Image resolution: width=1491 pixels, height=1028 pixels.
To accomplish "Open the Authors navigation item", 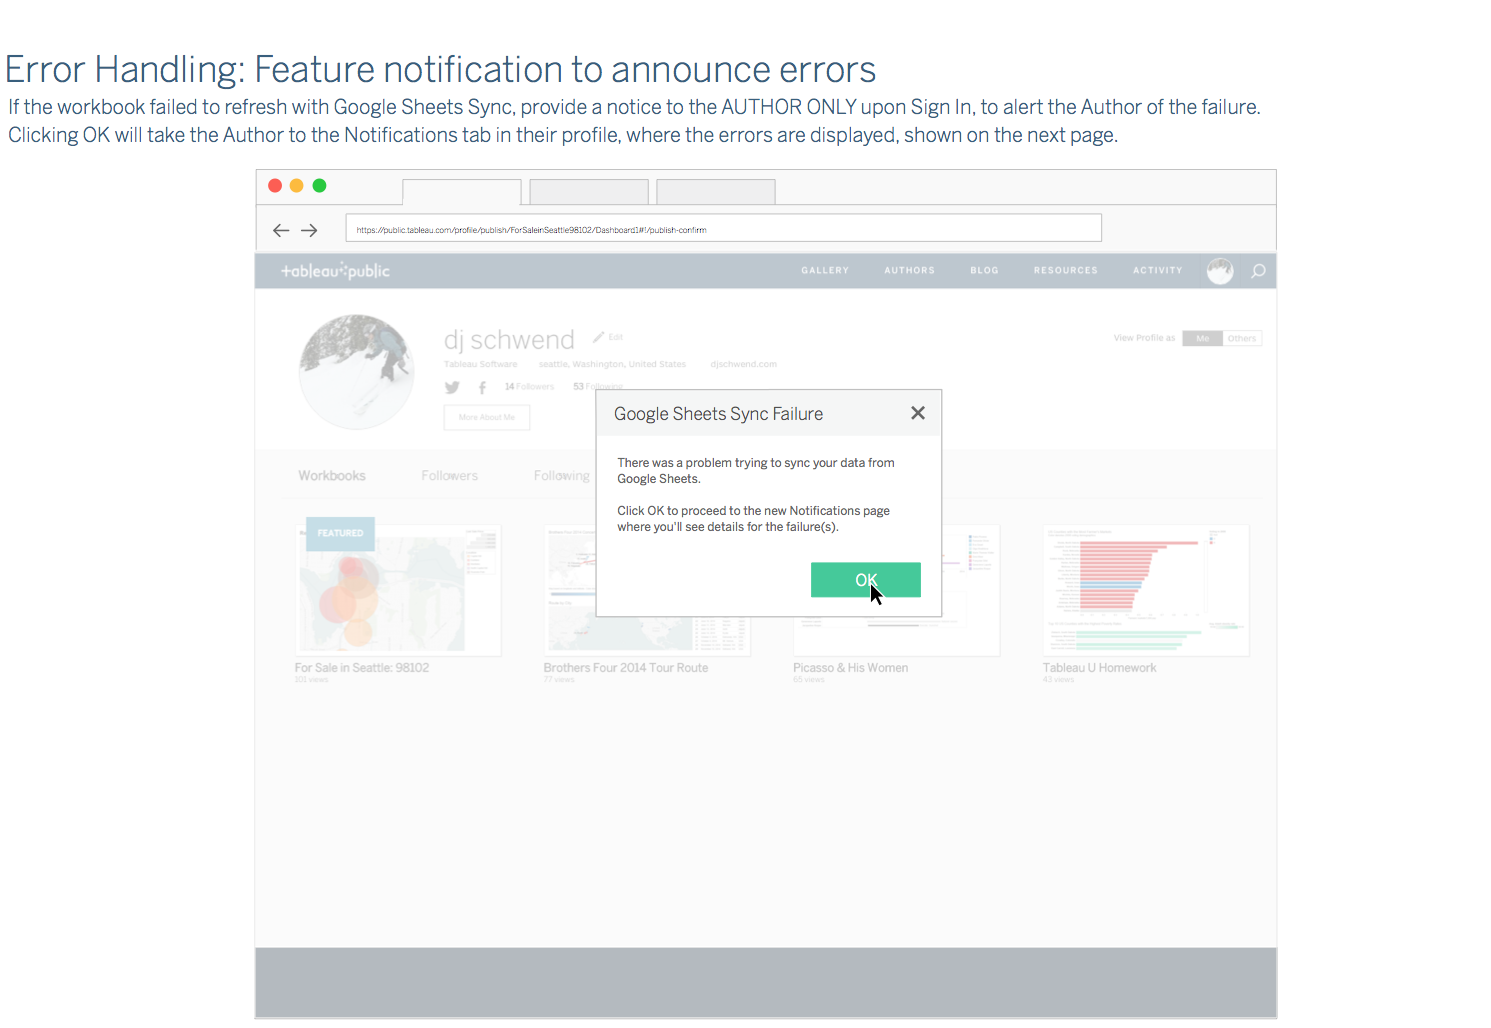I will coord(909,271).
